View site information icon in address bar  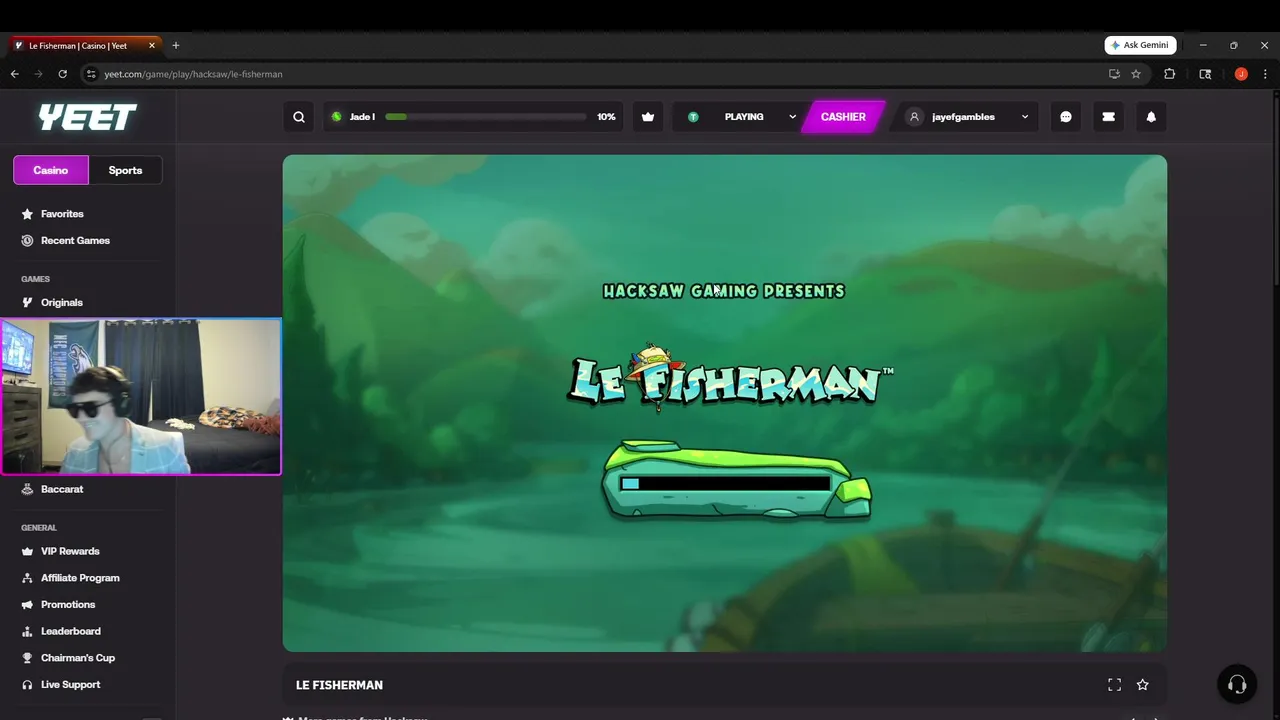(x=91, y=74)
